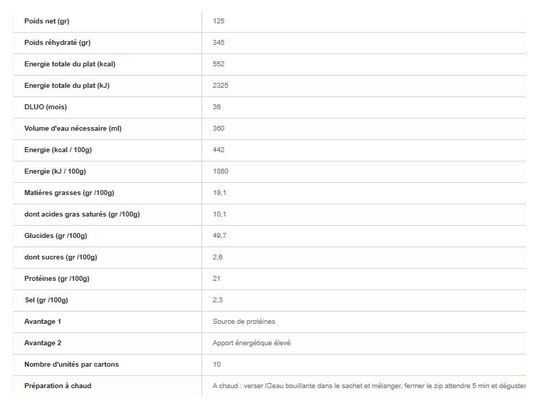Image resolution: width=538 pixels, height=408 pixels.
Task: Click the 552 kcal total energy value
Action: 219,64
